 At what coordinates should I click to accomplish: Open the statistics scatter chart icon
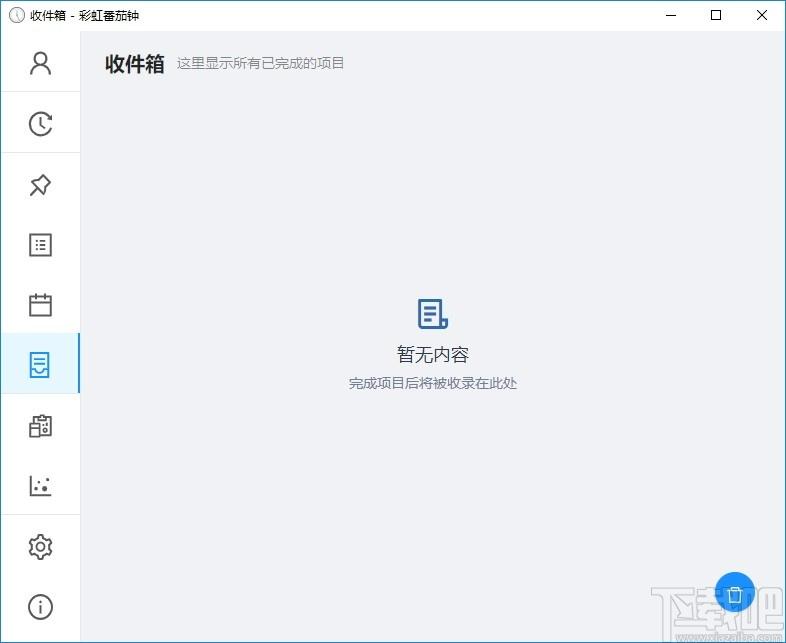point(40,486)
